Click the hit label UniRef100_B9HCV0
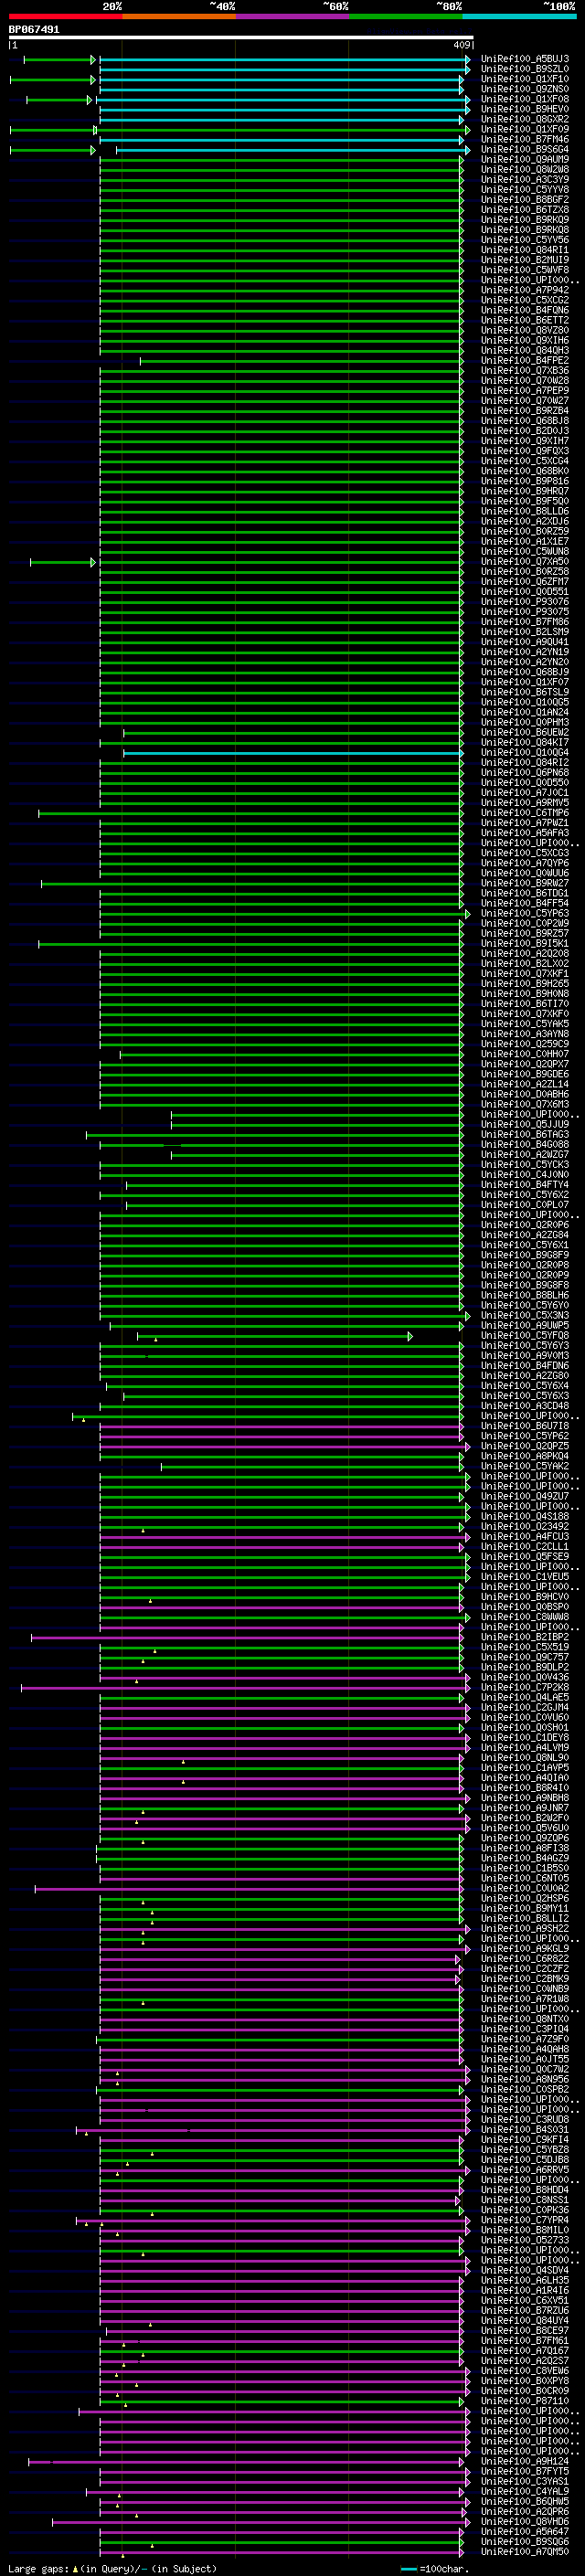Viewport: 585px width, 2576px height. [525, 1597]
